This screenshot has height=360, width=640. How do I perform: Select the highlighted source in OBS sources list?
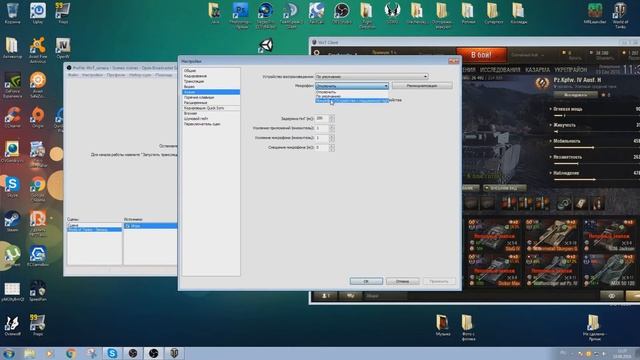click(x=151, y=226)
